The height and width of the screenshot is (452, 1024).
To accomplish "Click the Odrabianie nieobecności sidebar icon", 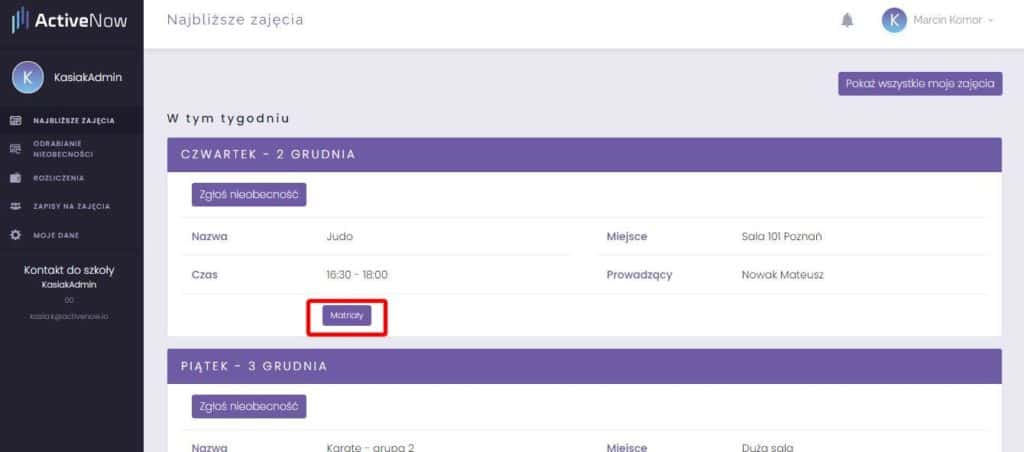I will coord(16,149).
